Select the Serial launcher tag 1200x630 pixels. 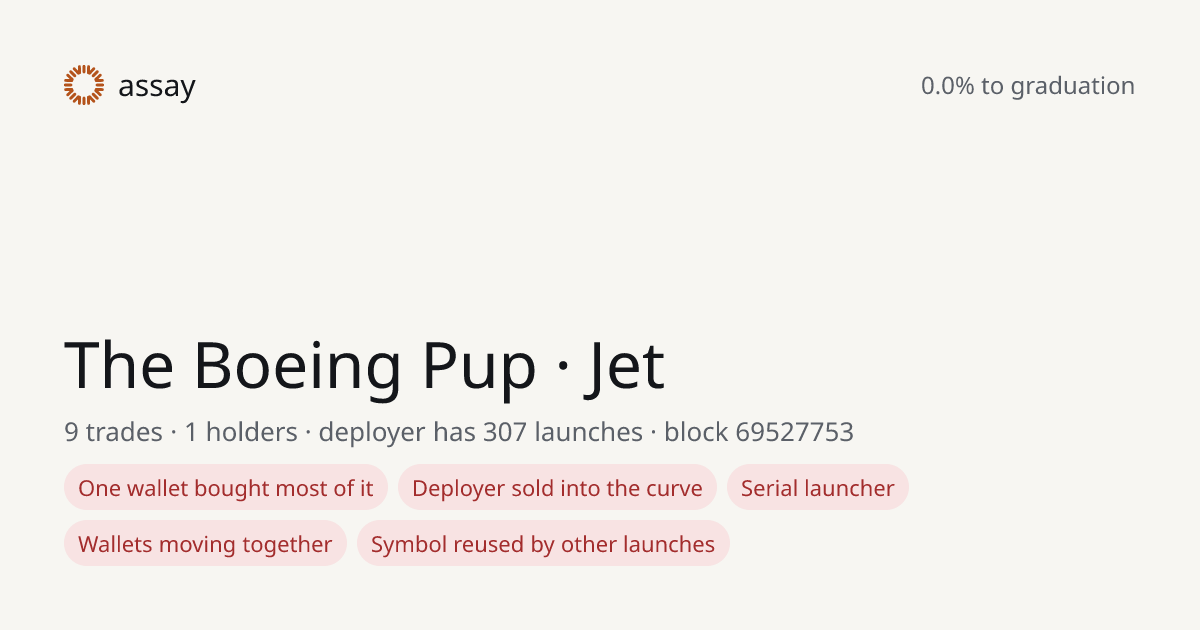click(x=818, y=487)
